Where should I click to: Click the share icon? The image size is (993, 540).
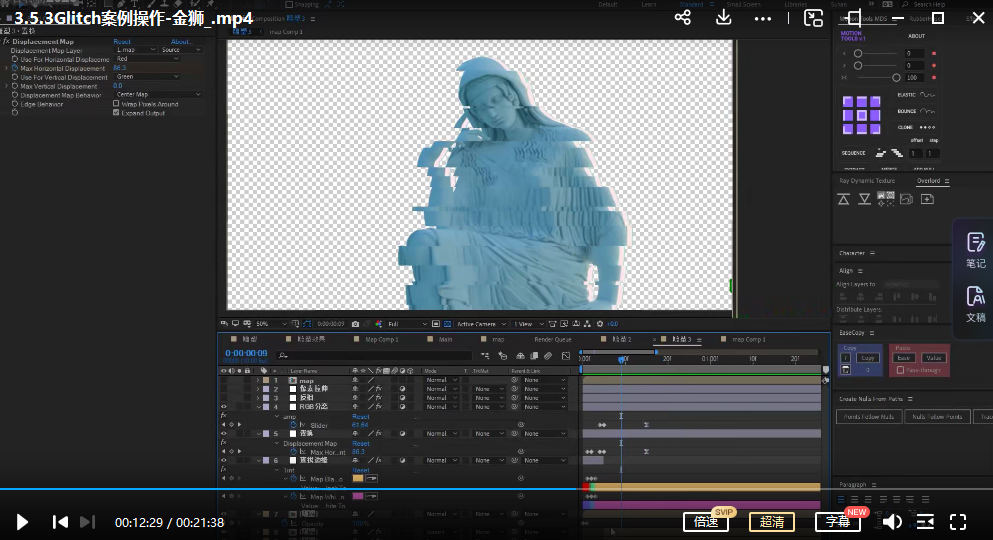coord(682,18)
